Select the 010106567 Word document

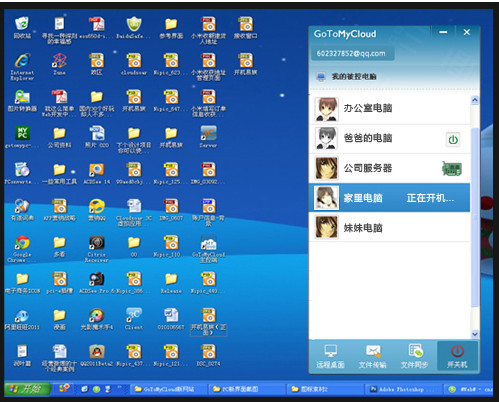171,319
